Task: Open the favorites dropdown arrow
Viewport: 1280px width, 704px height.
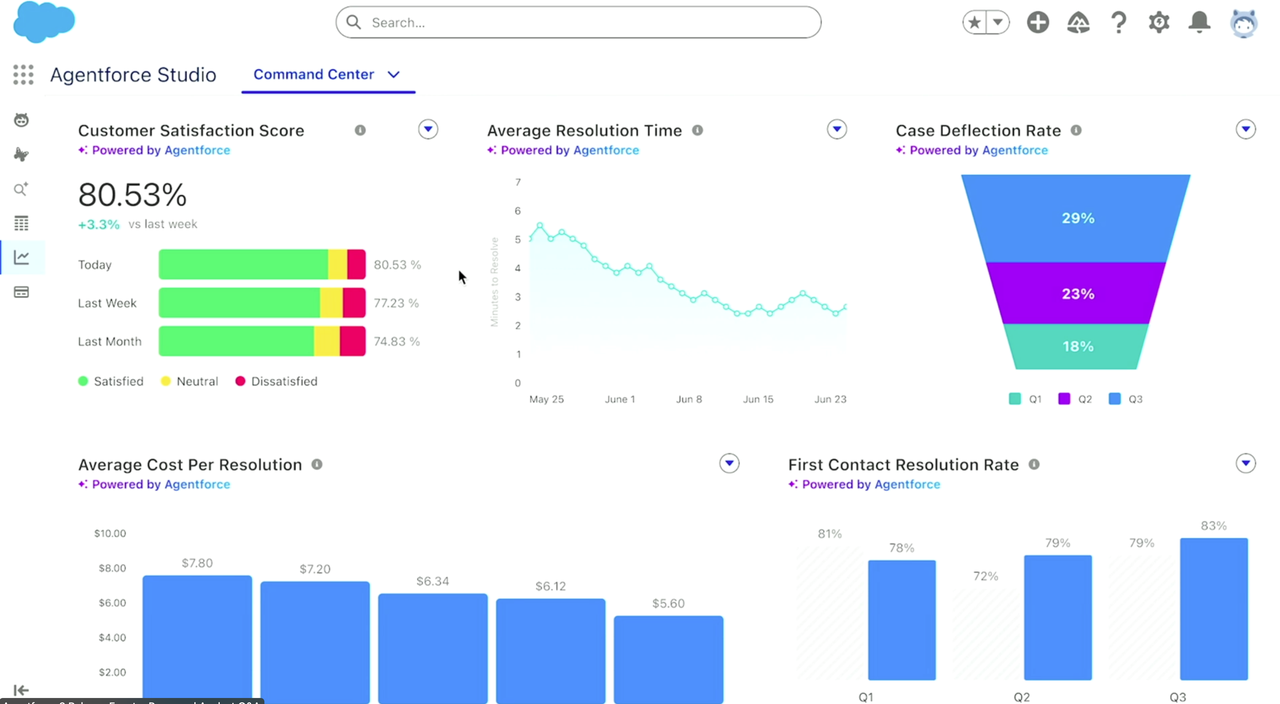Action: (x=997, y=21)
